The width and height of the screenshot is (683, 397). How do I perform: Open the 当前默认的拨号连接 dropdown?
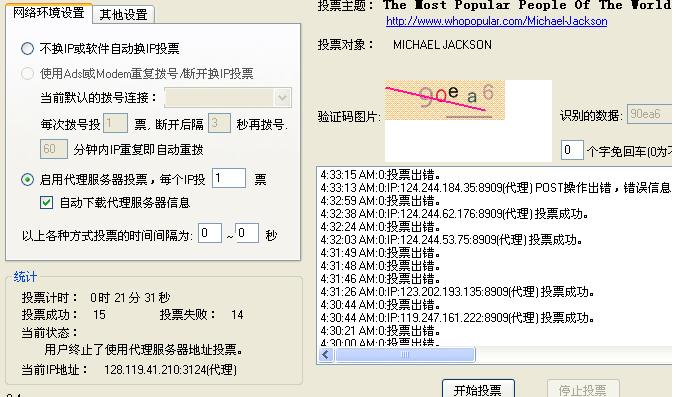click(x=228, y=98)
